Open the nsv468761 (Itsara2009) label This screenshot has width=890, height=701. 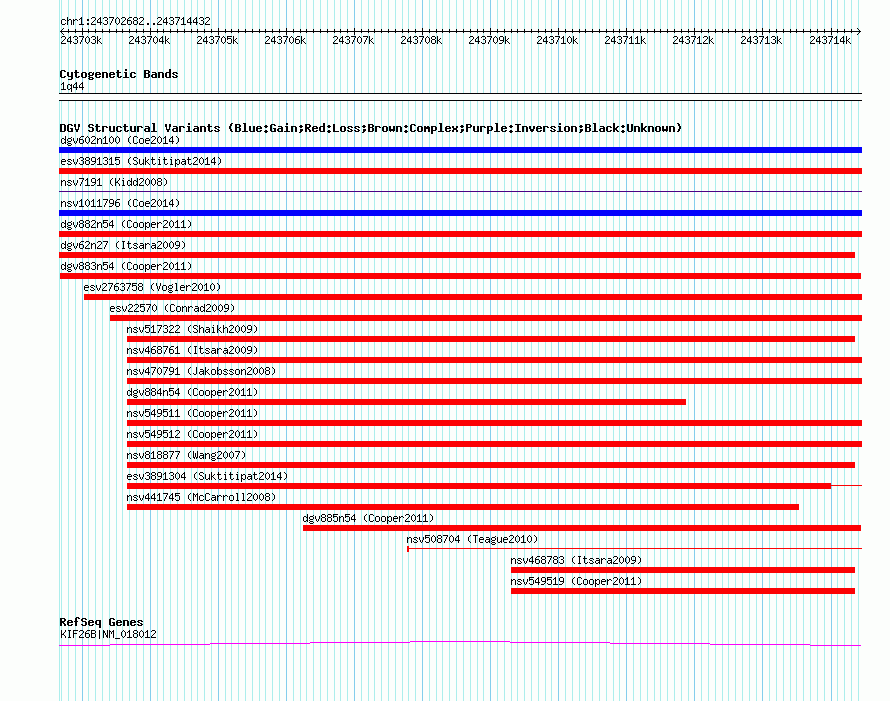(x=192, y=350)
